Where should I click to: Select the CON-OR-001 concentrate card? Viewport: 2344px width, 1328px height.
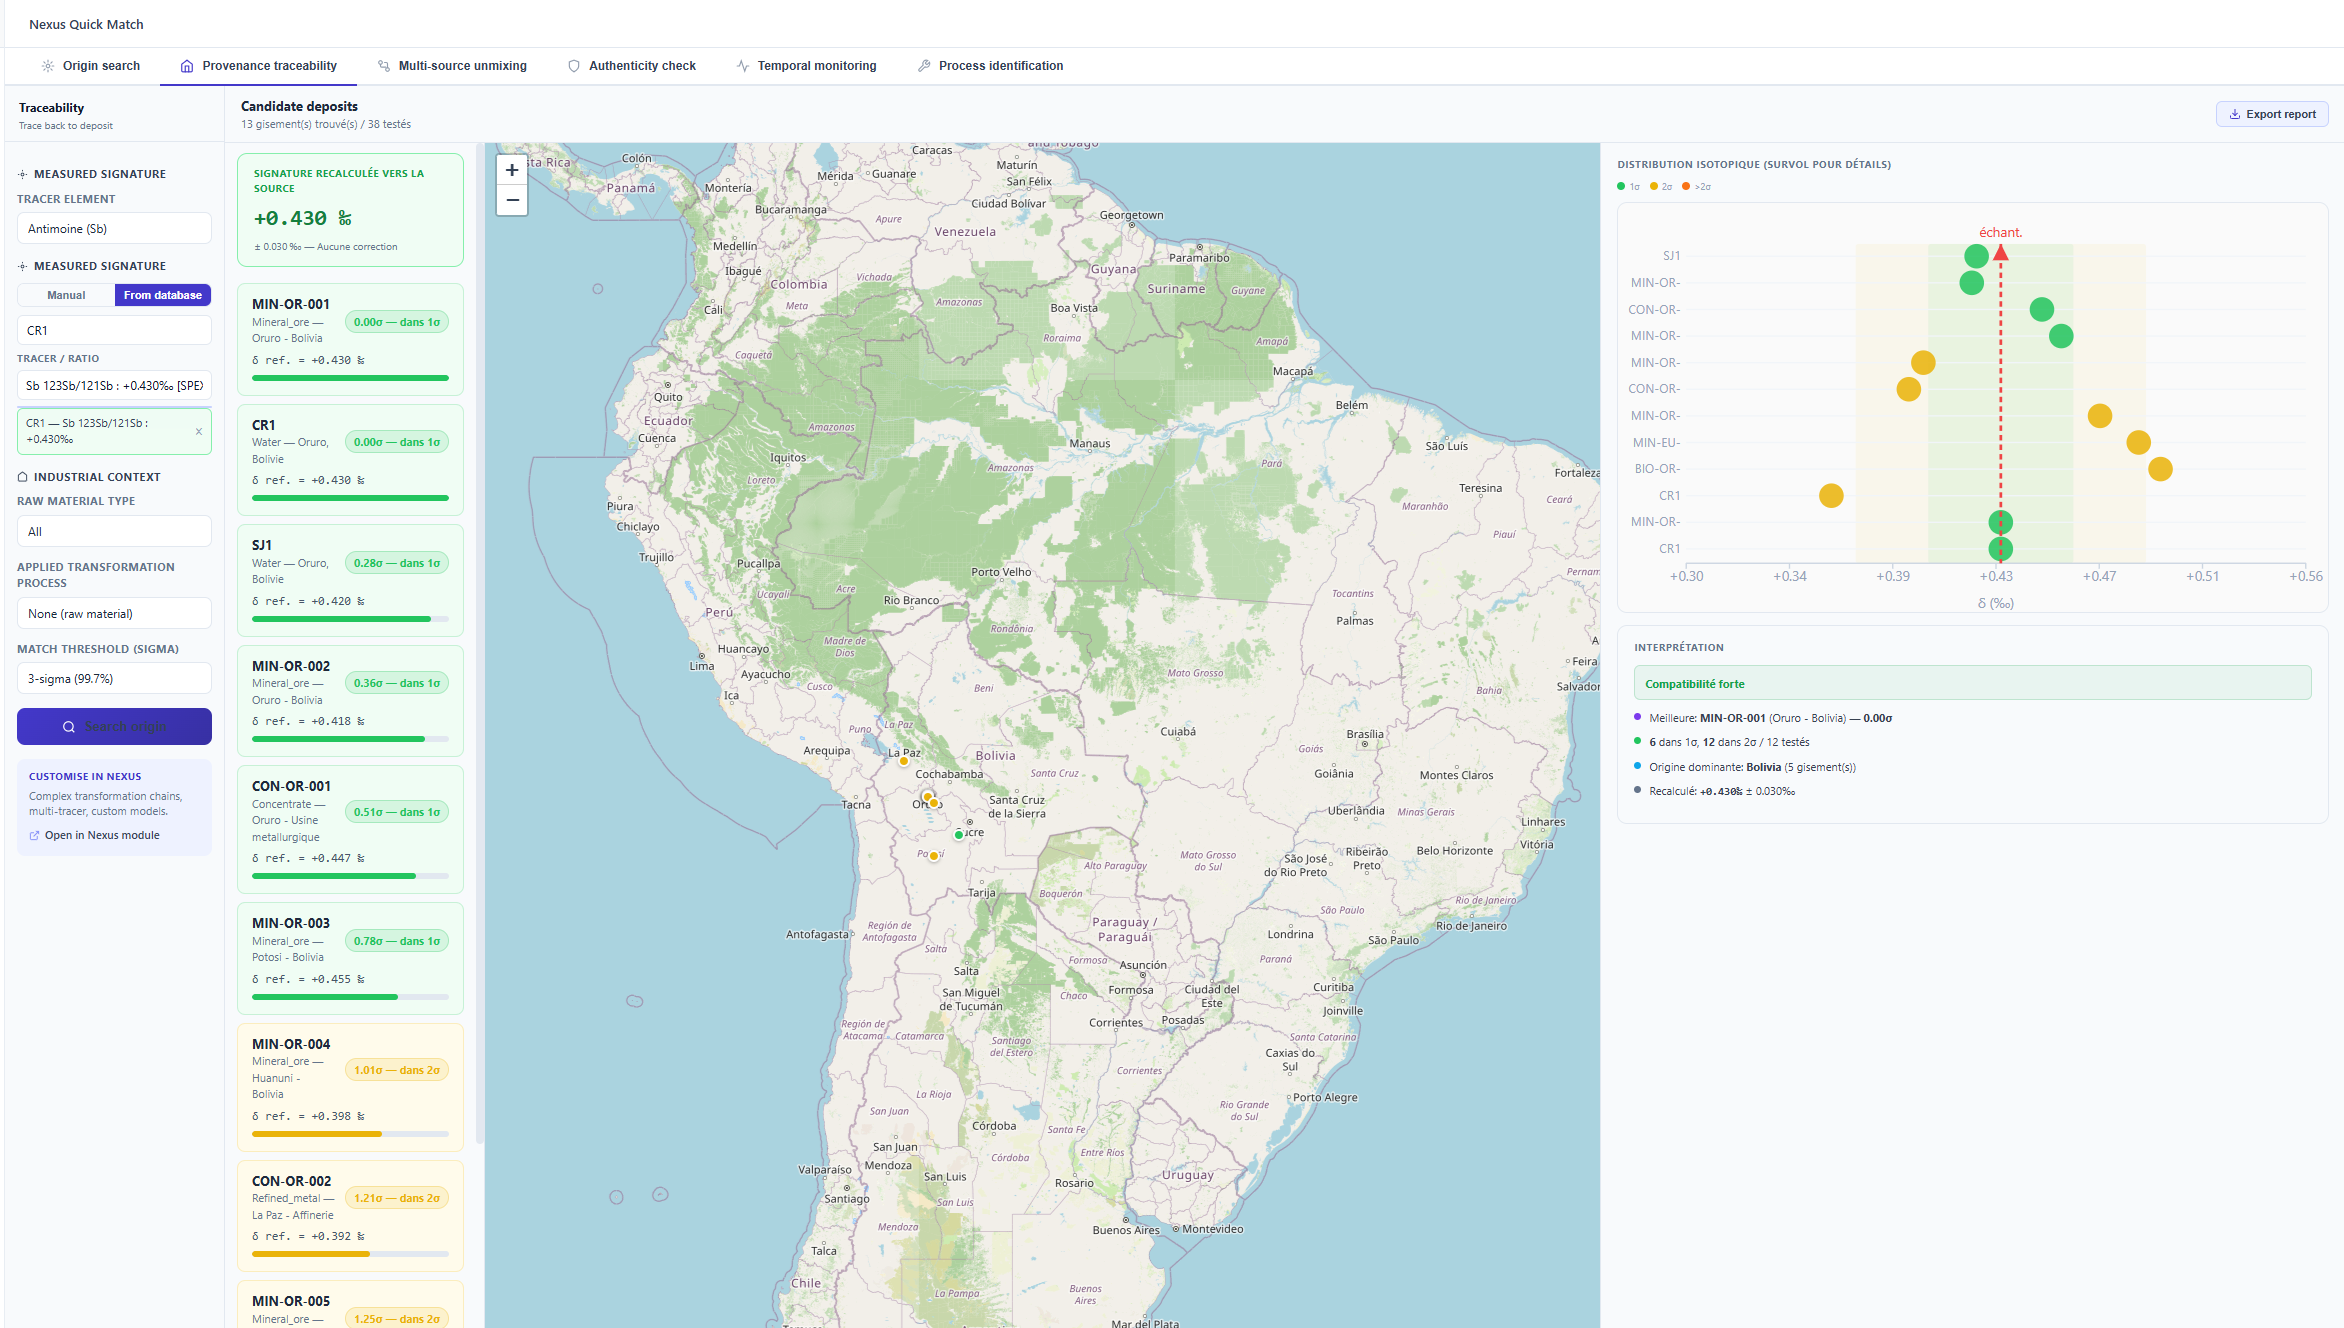coord(350,830)
